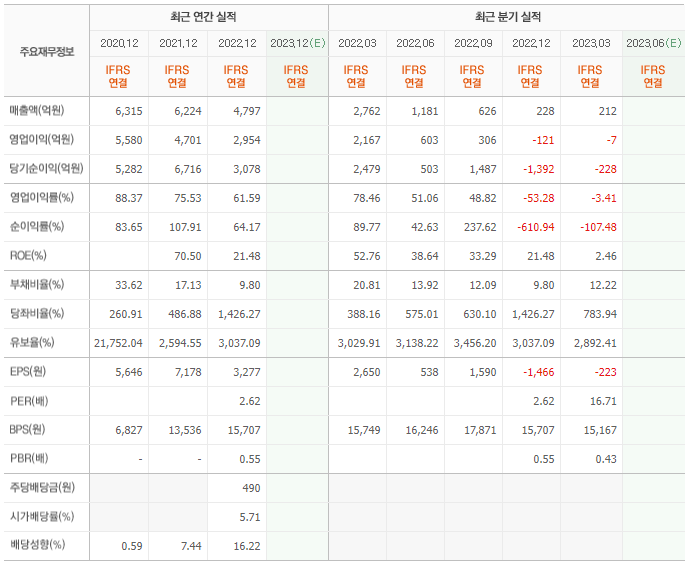Viewport: 690px width, 564px height.
Task: Click the EPS(원) row label
Action: [x=28, y=372]
